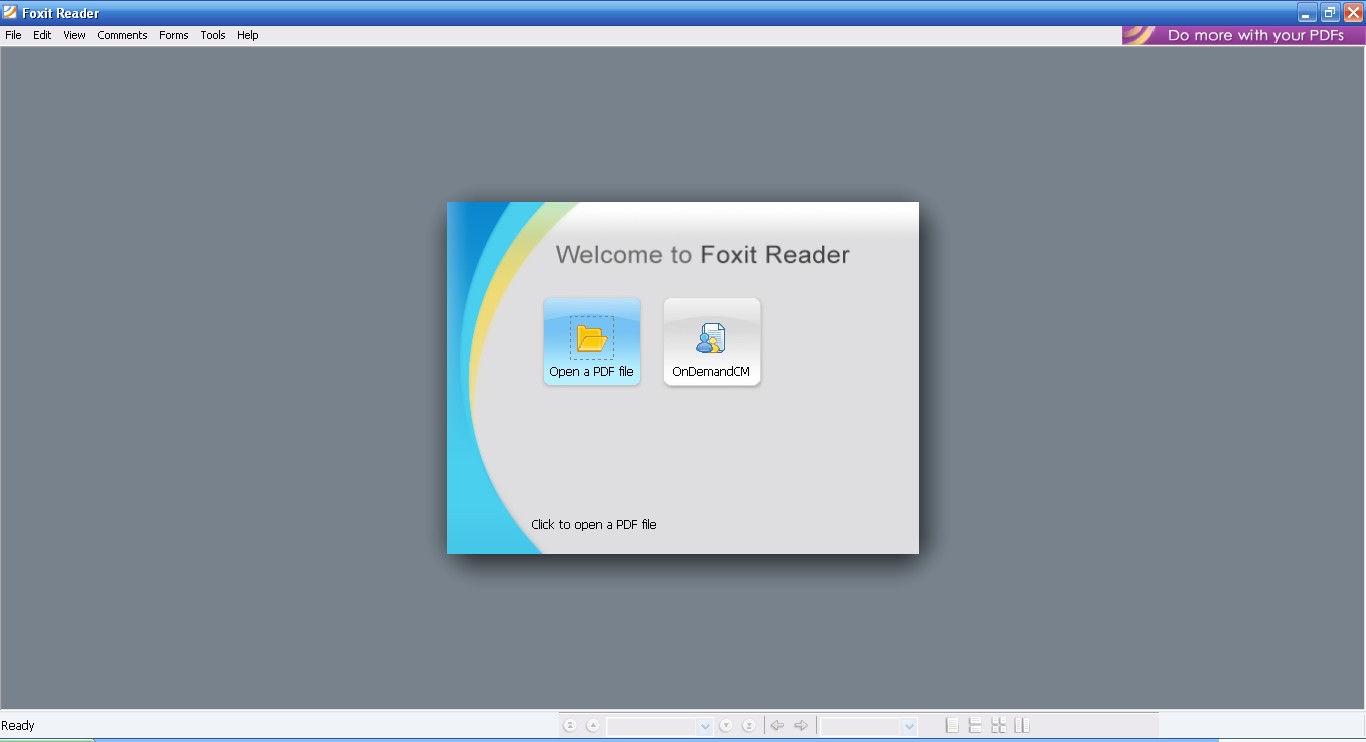This screenshot has height=742, width=1366.
Task: Launch the OnDemandCM button
Action: point(712,341)
